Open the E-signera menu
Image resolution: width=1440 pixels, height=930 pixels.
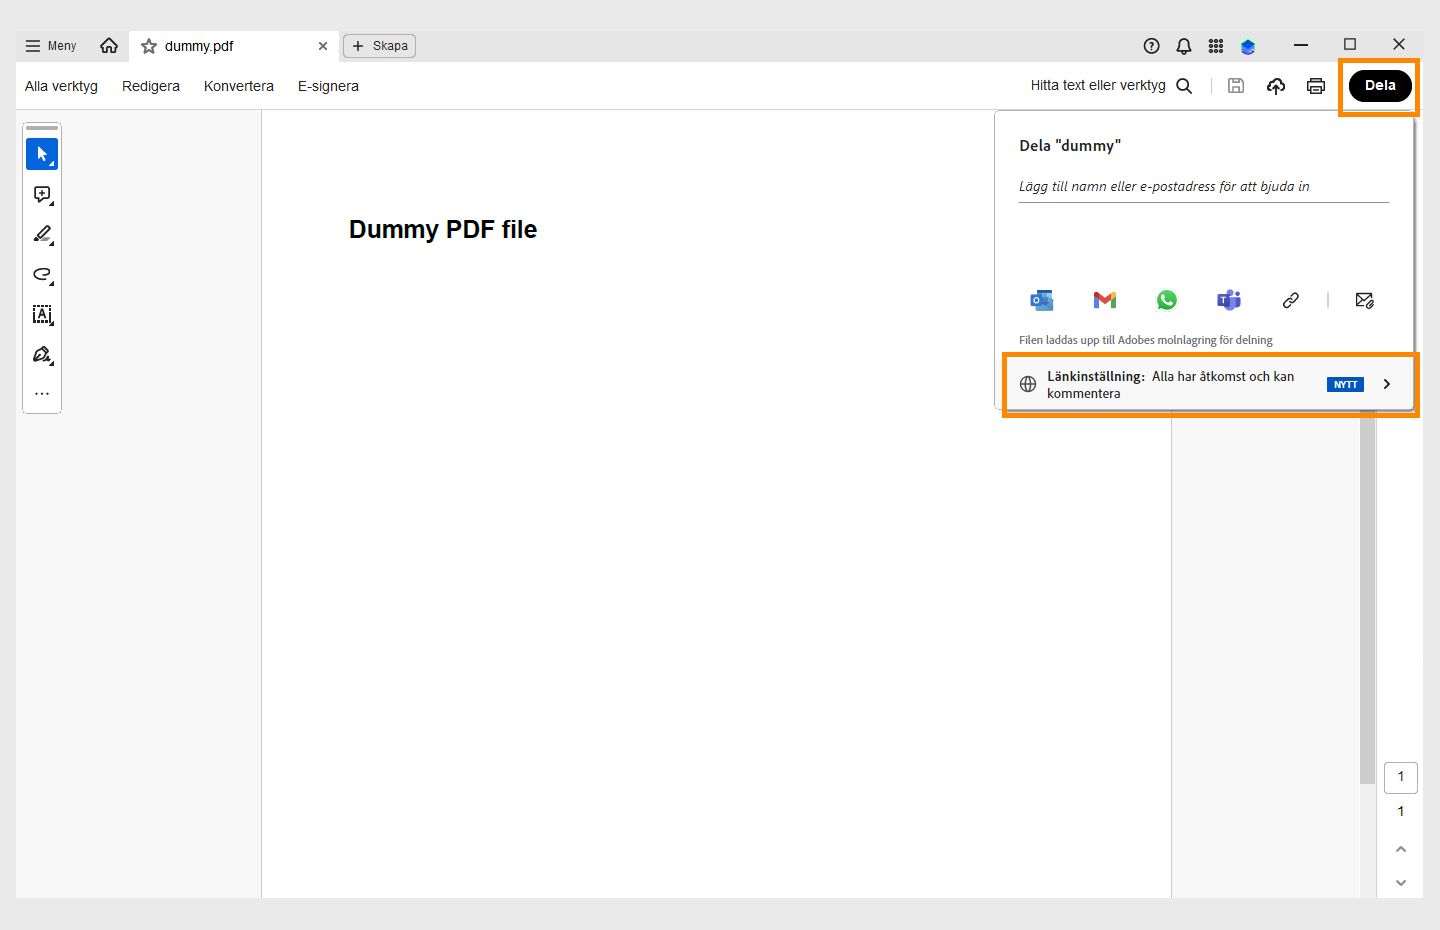click(x=328, y=86)
